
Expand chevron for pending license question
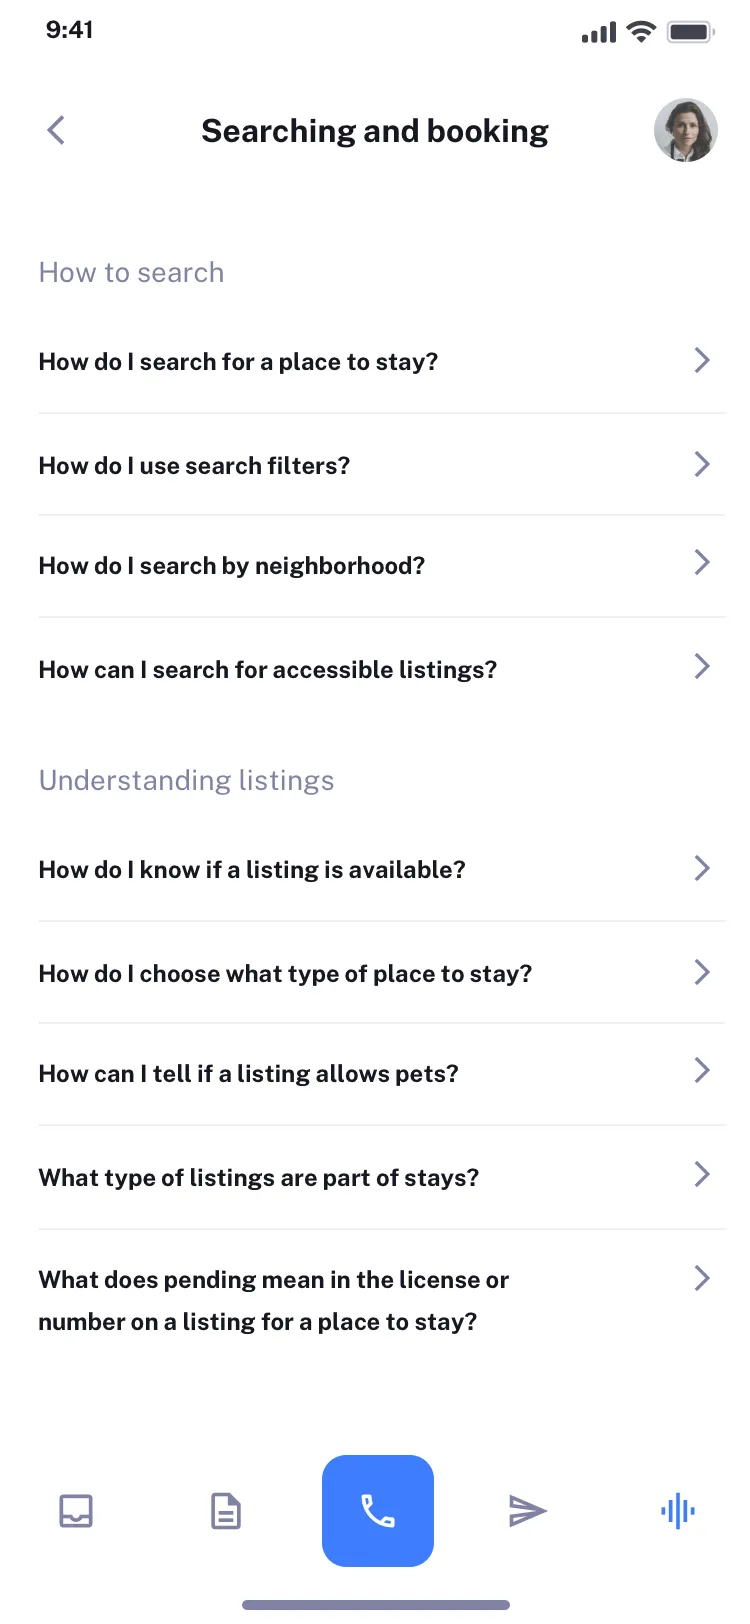coord(702,1278)
